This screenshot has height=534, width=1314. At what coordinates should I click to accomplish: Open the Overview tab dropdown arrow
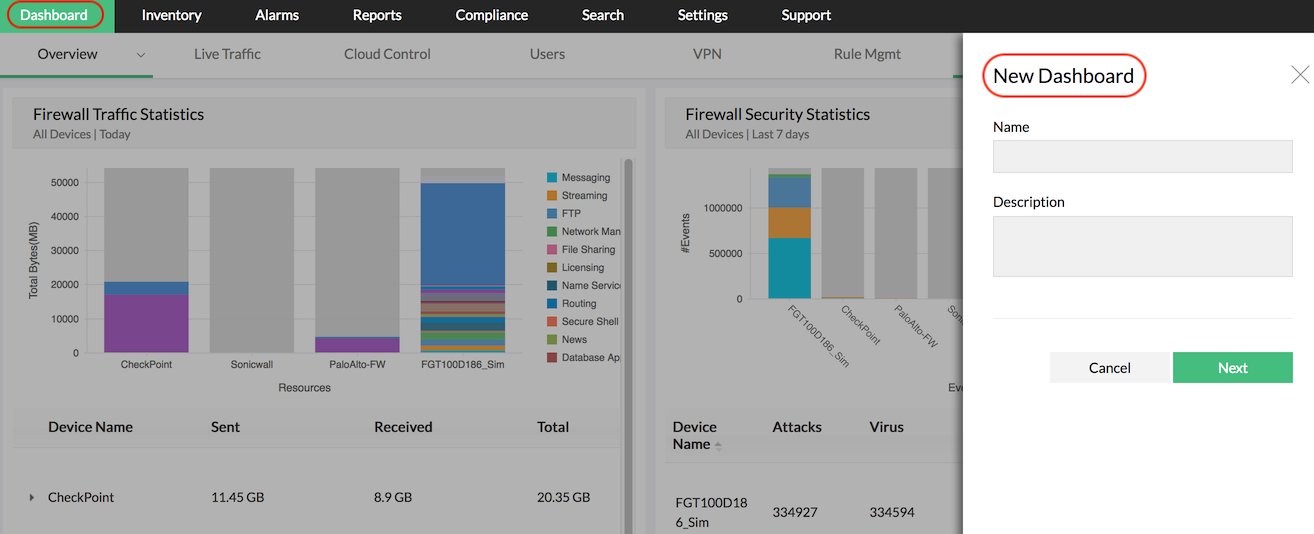tap(141, 55)
